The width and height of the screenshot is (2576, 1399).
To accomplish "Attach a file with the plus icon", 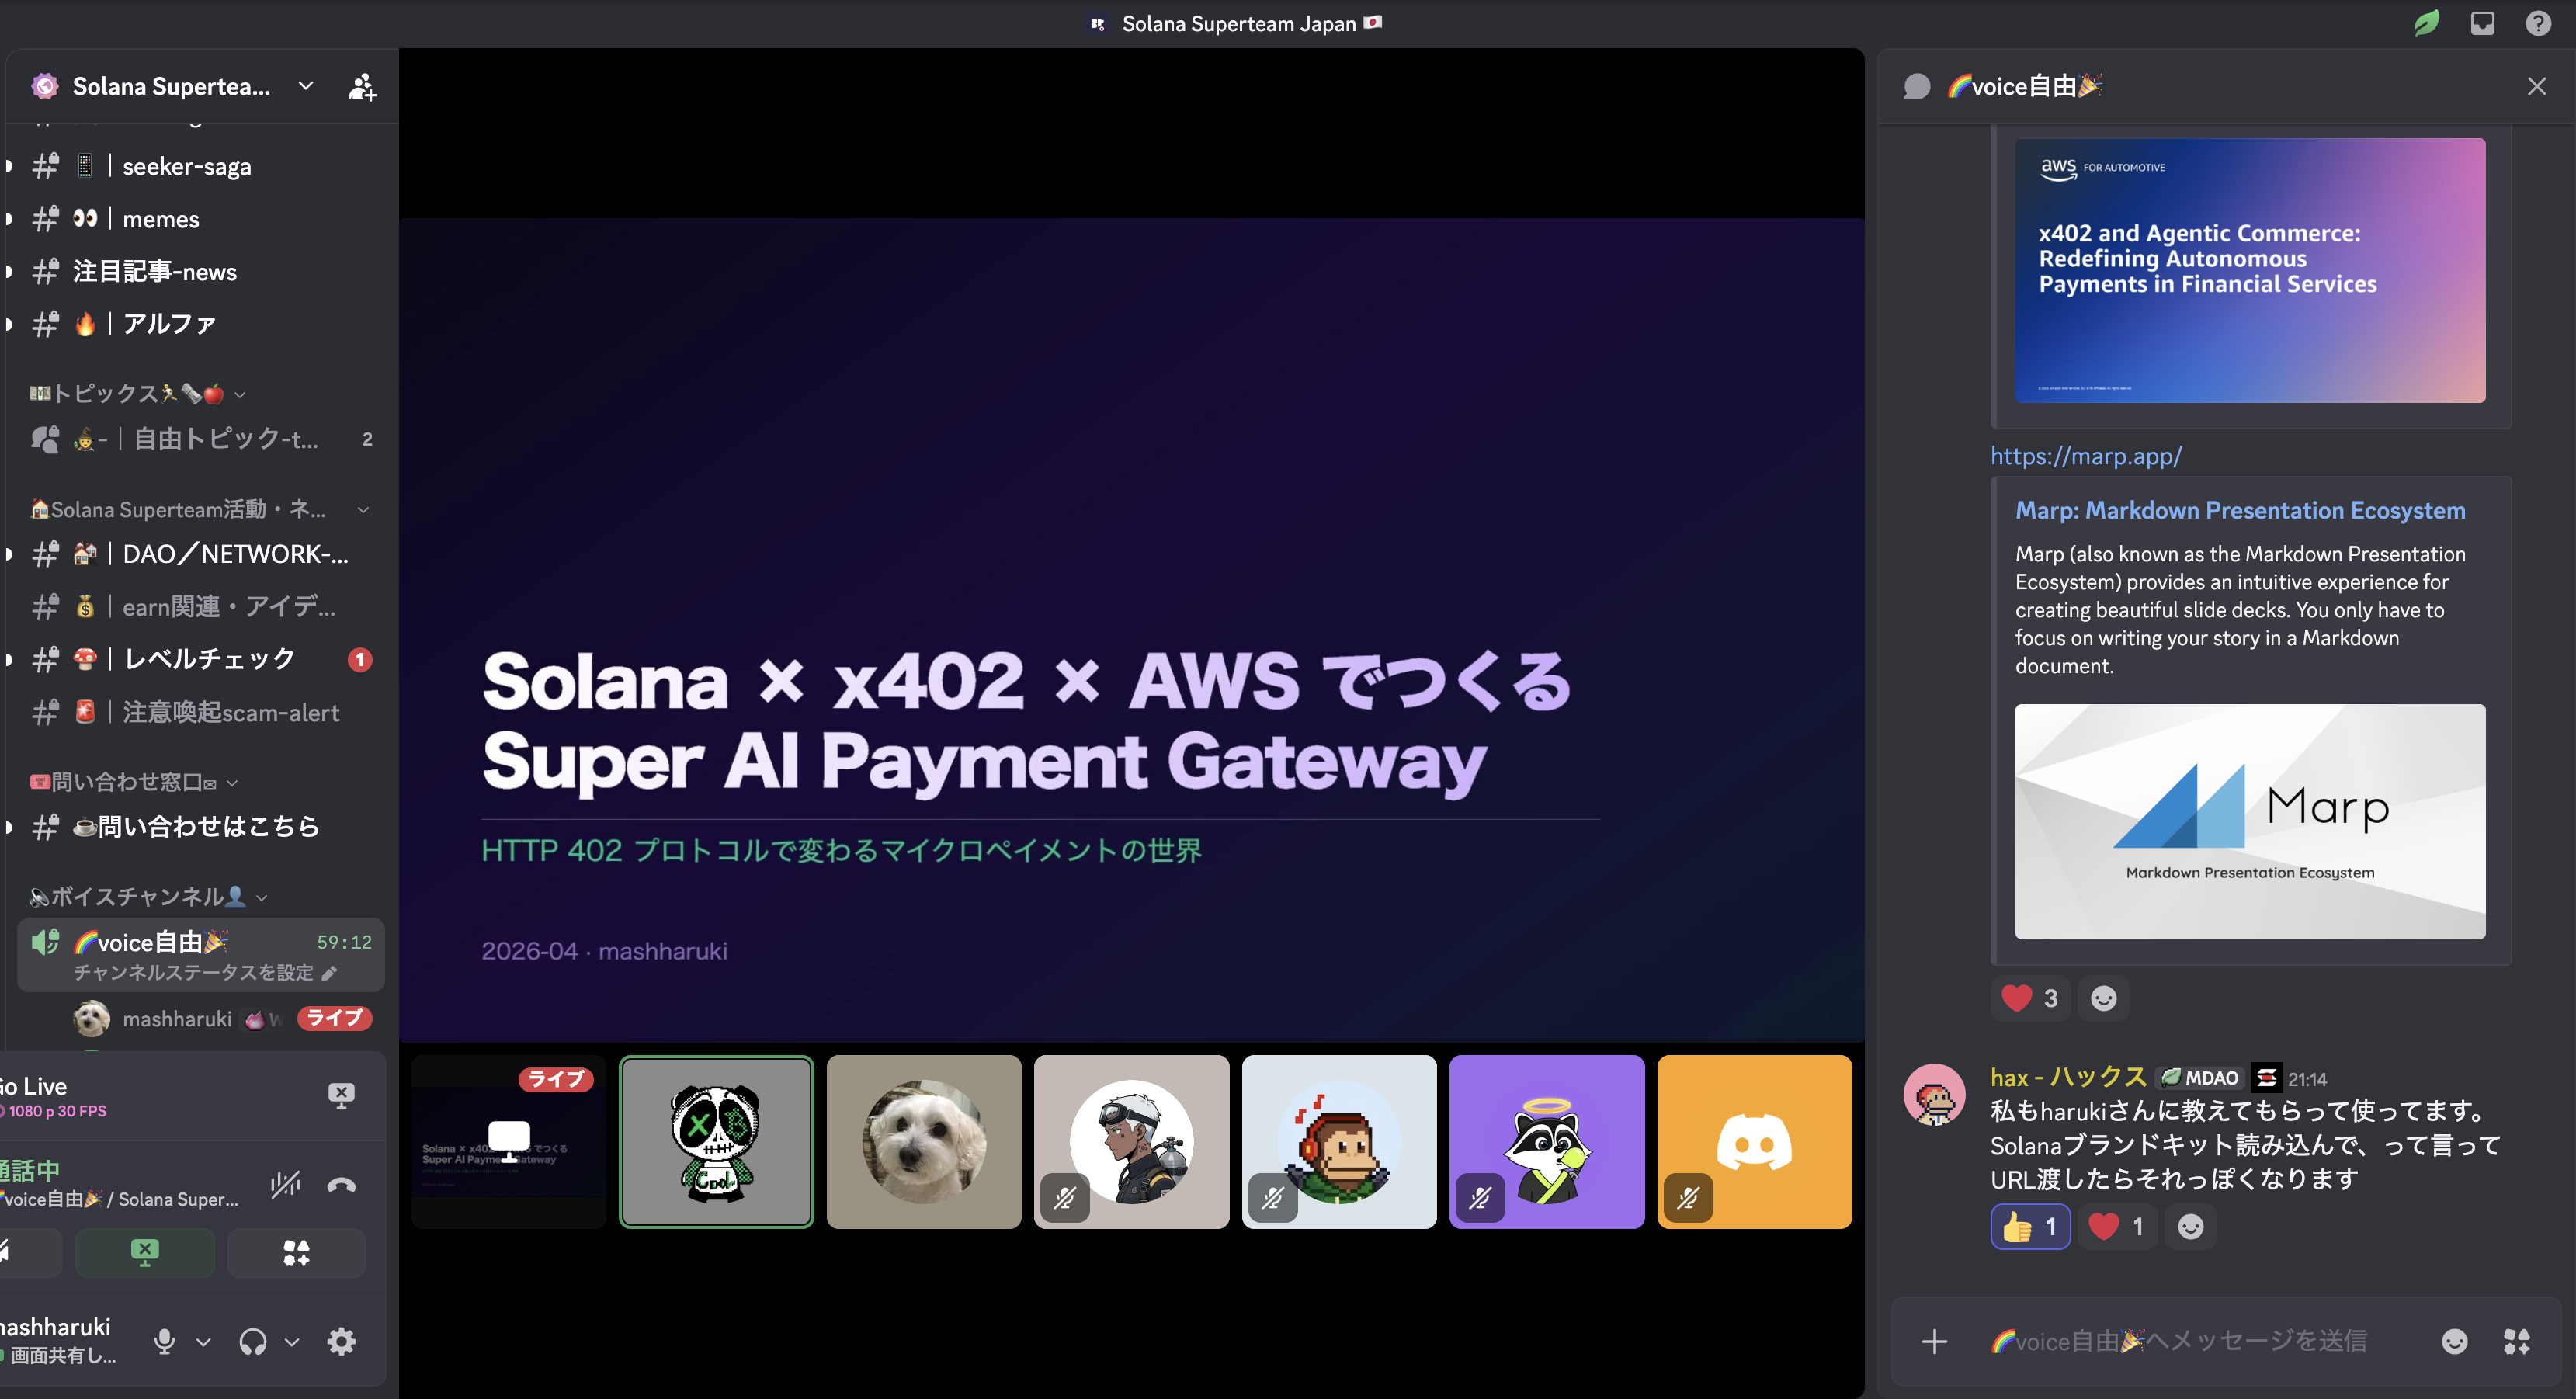I will 1935,1341.
